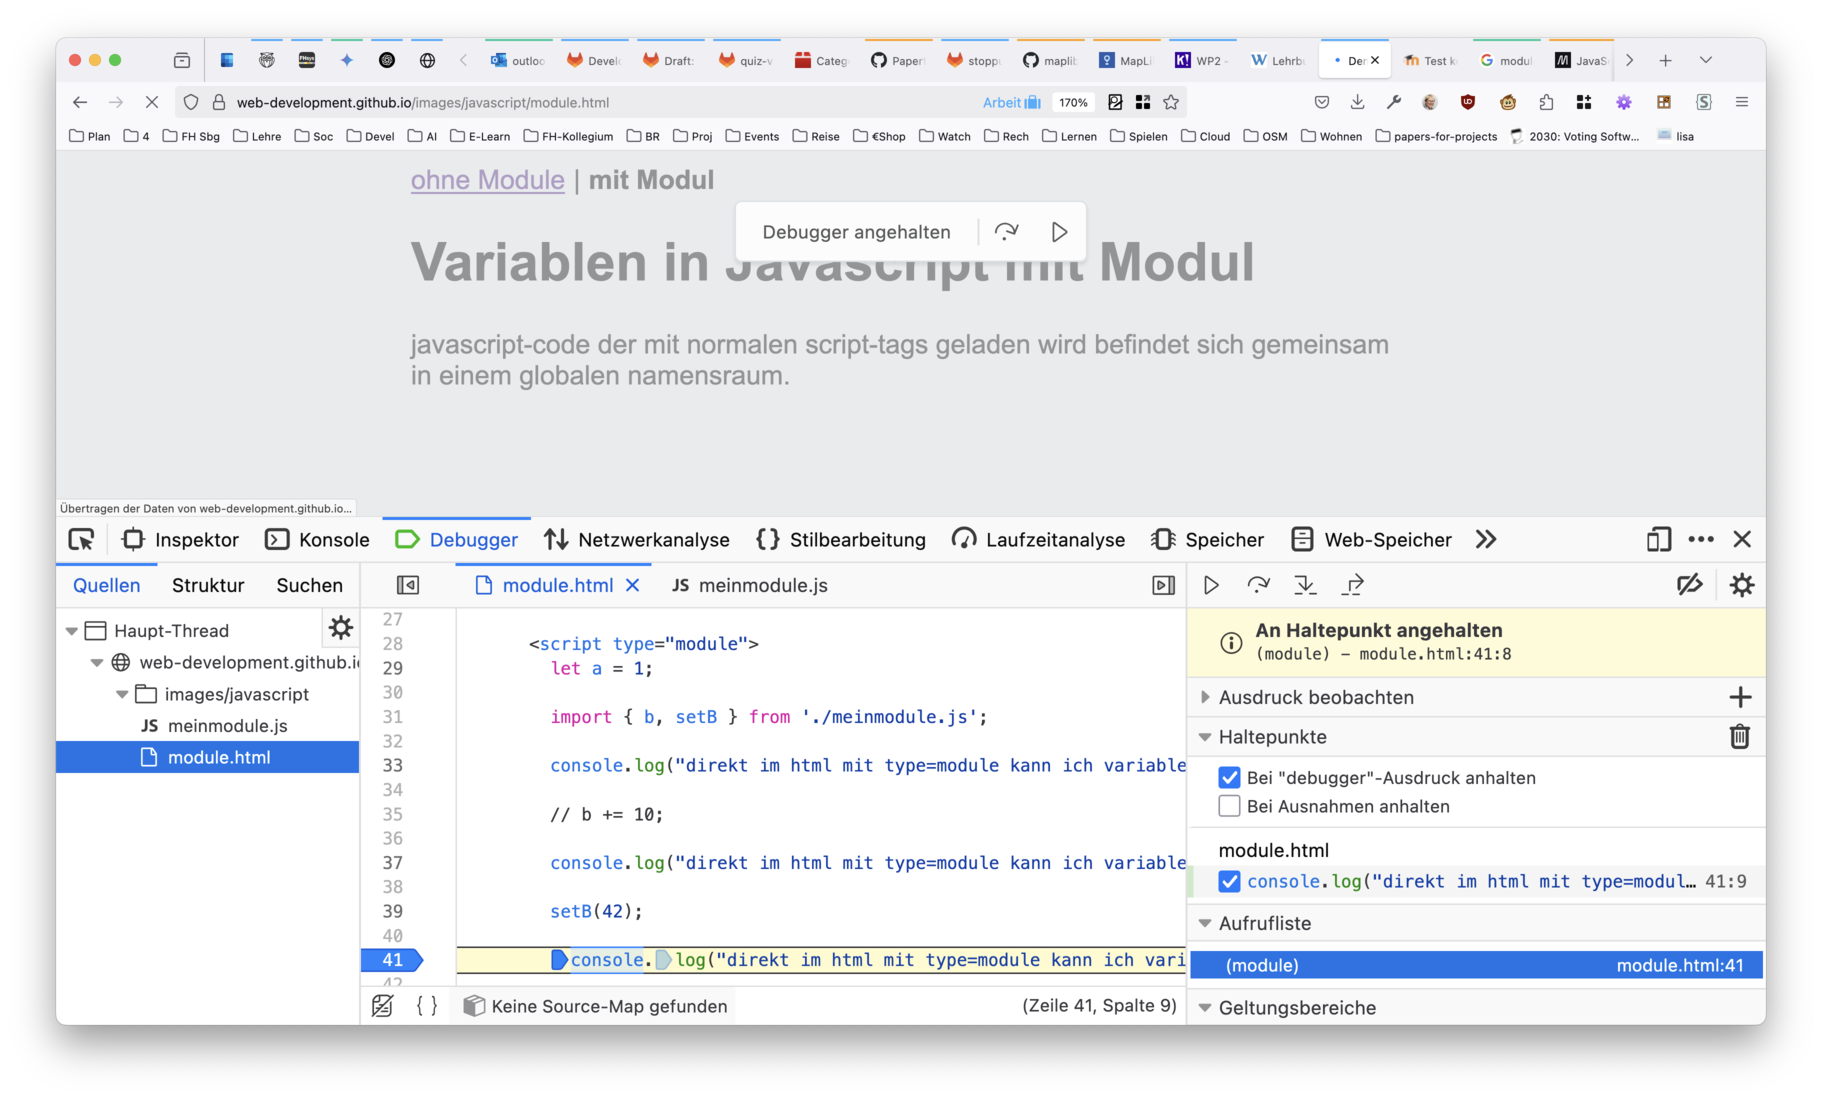Image resolution: width=1822 pixels, height=1099 pixels.
Task: Step out of the function
Action: tap(1353, 586)
